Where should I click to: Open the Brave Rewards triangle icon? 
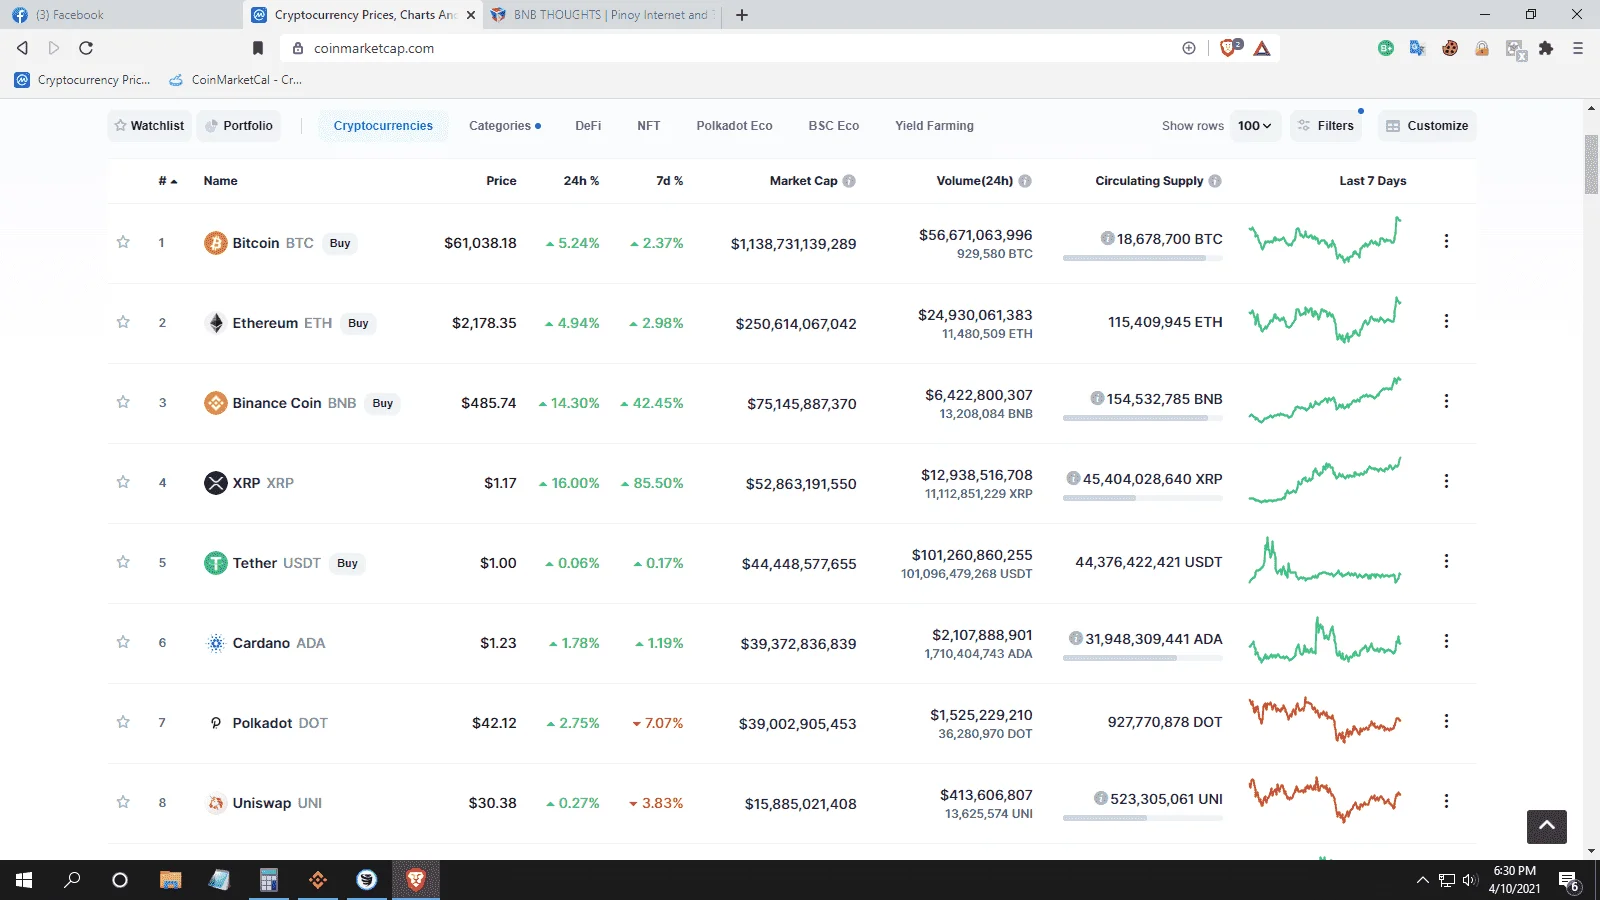point(1262,48)
